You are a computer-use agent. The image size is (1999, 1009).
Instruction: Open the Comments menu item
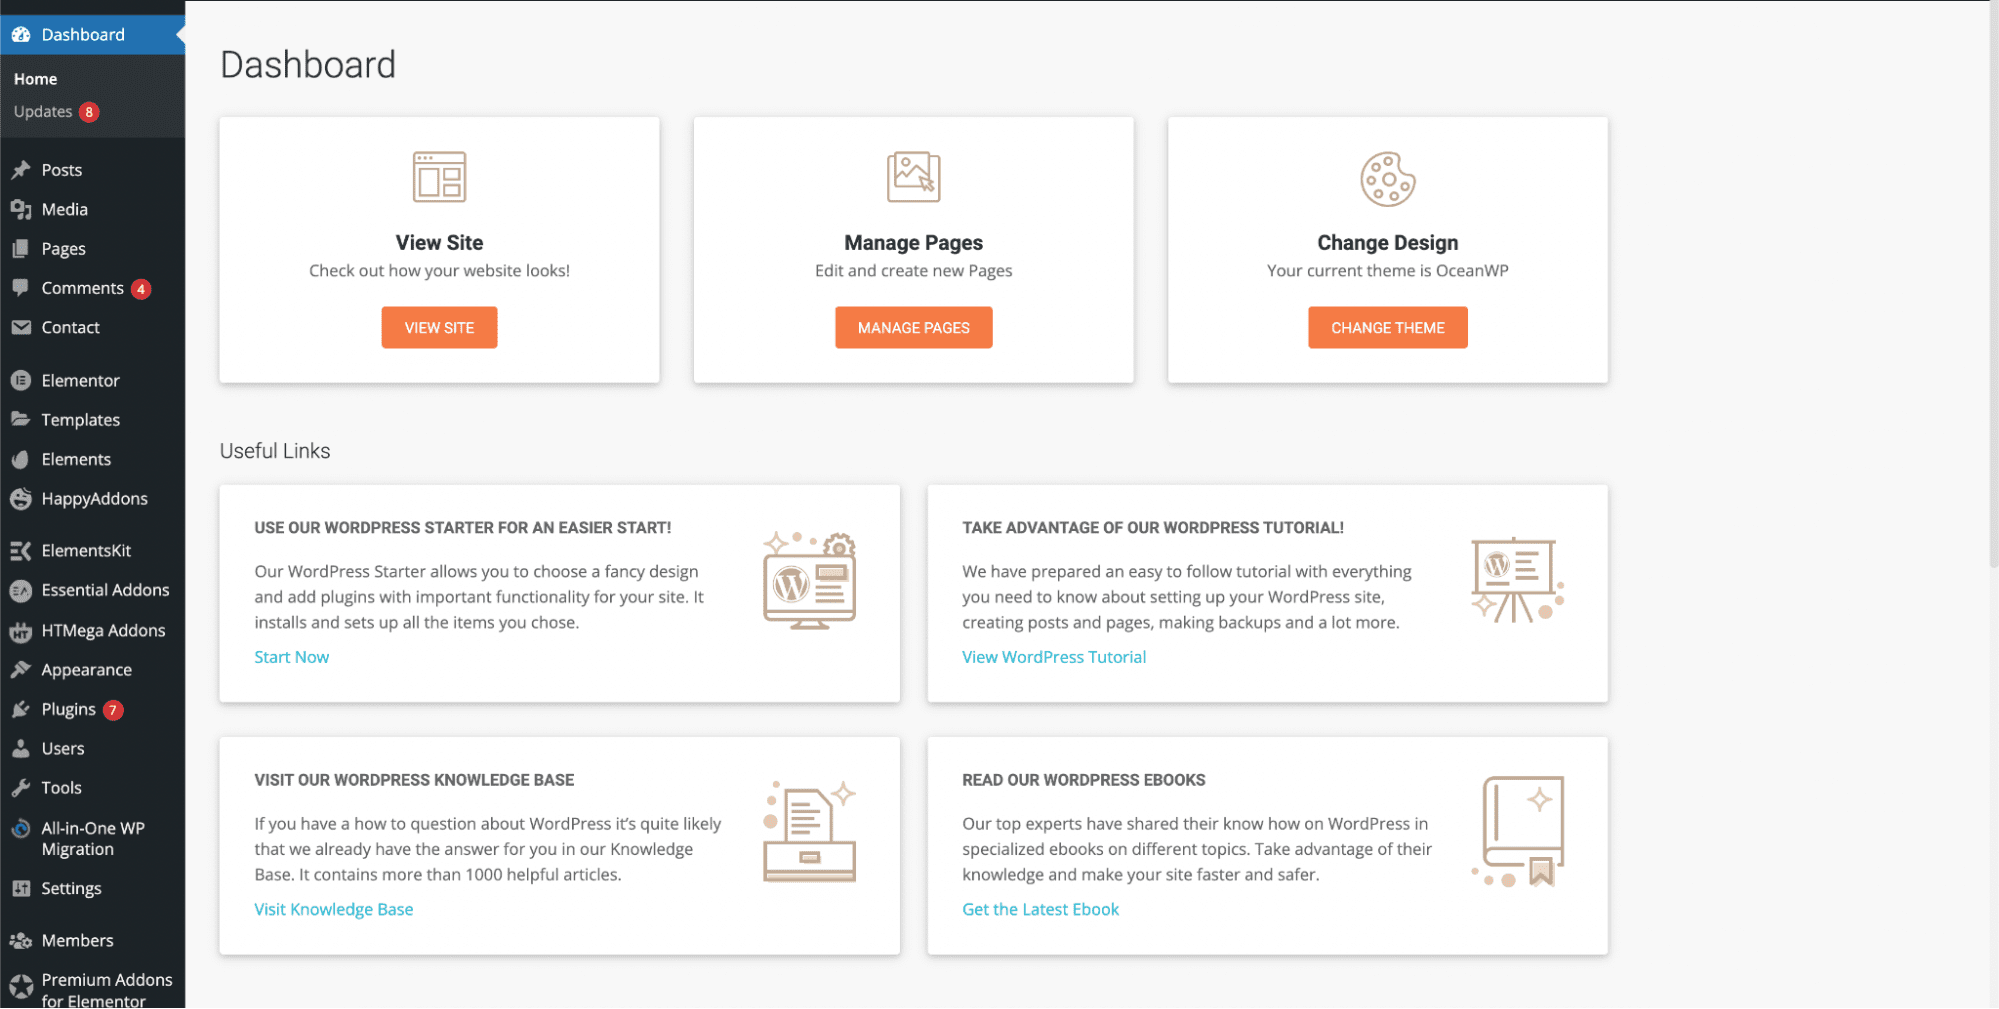[82, 288]
